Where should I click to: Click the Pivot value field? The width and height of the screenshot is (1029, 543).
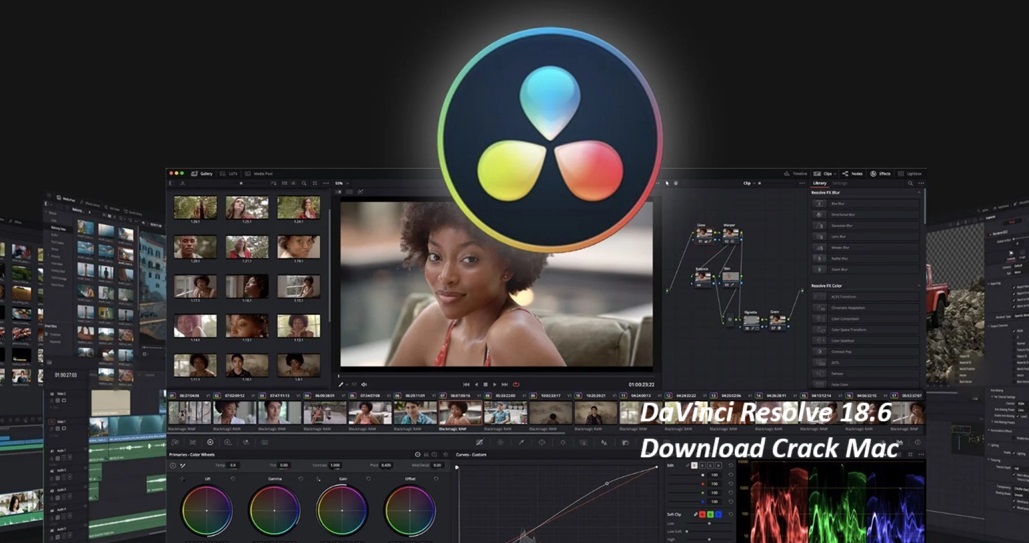click(x=387, y=465)
